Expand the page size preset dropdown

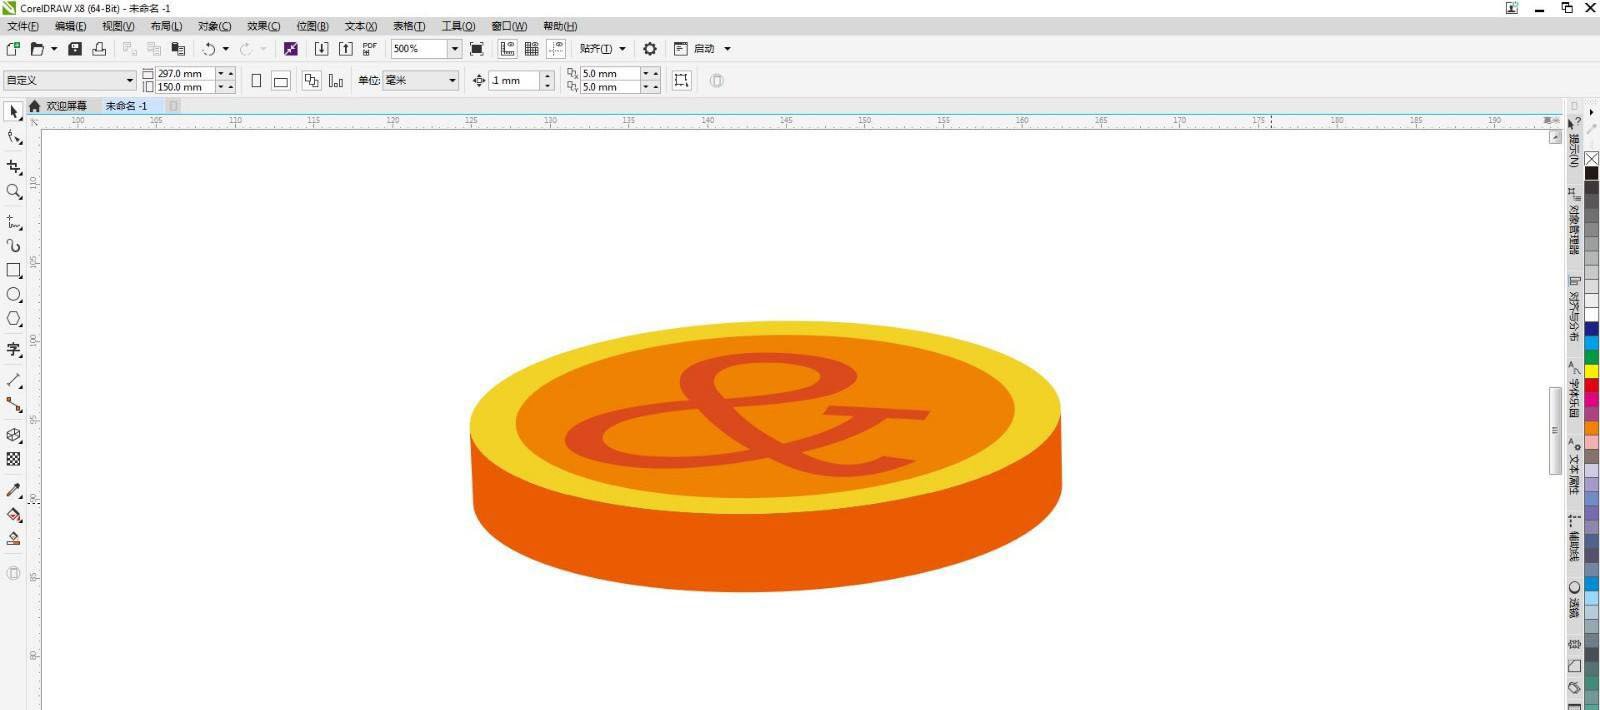click(x=129, y=81)
